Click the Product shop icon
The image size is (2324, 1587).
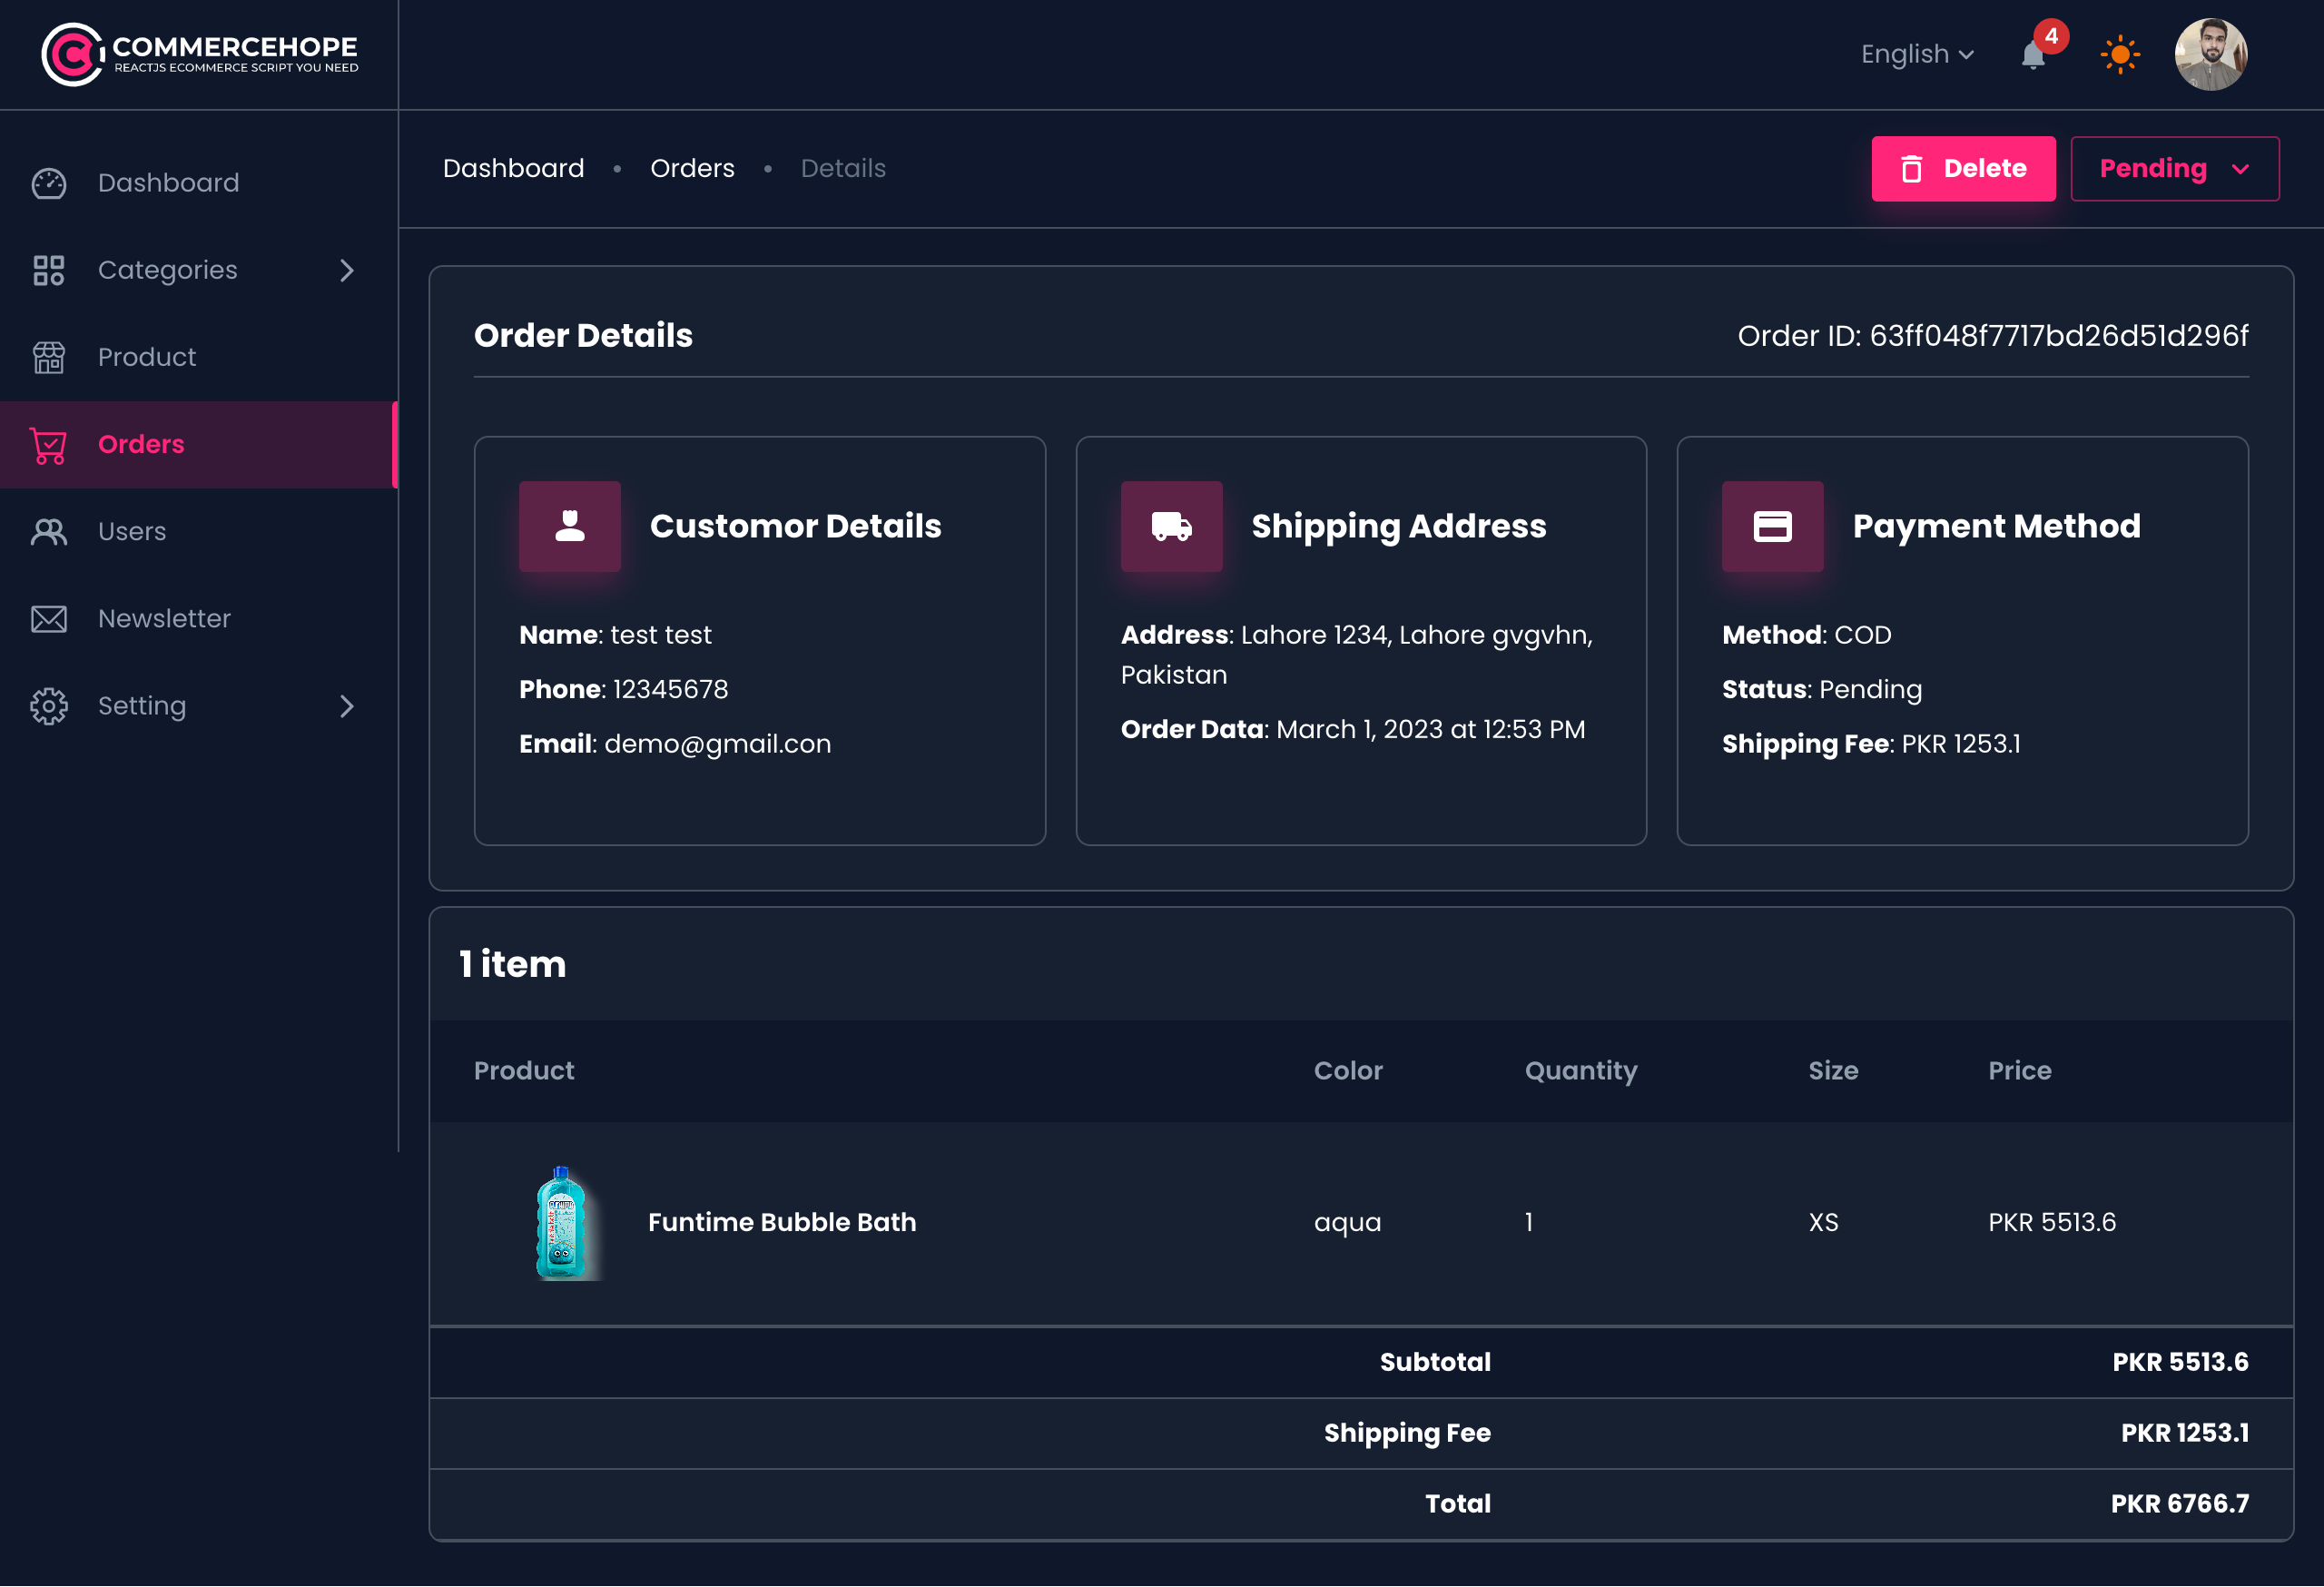(x=47, y=357)
